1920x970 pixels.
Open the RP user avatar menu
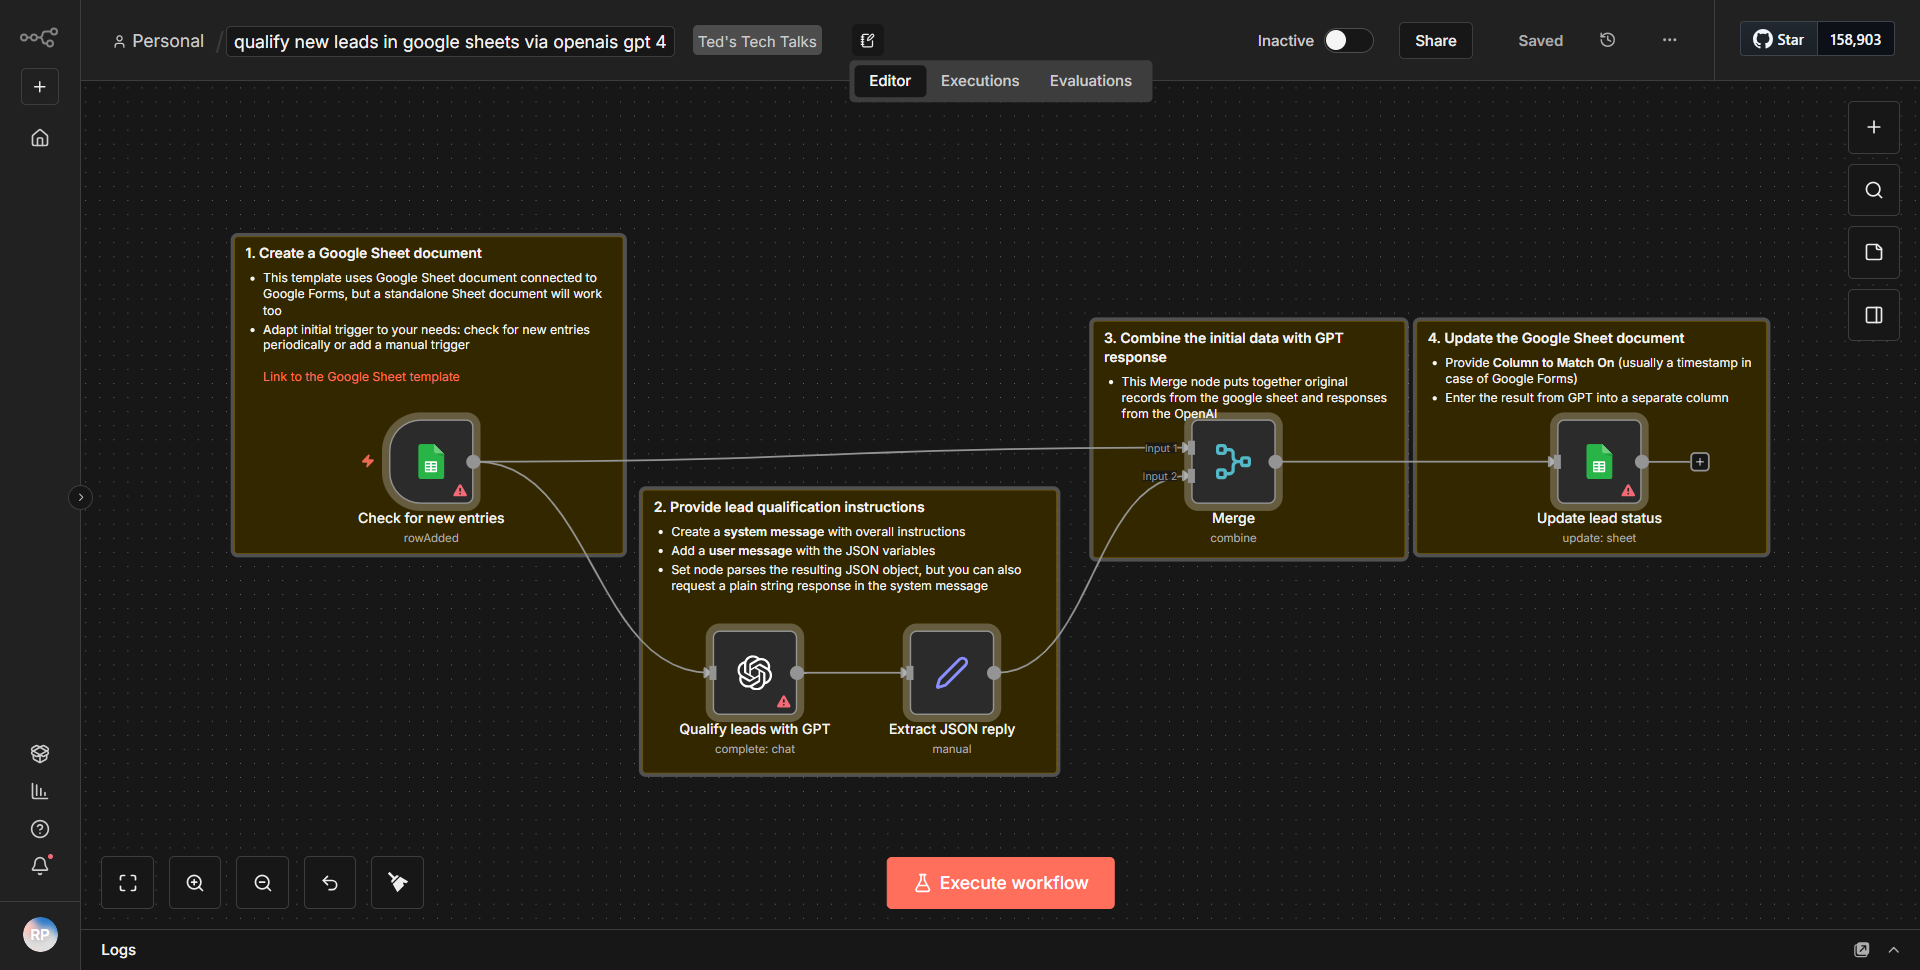40,934
